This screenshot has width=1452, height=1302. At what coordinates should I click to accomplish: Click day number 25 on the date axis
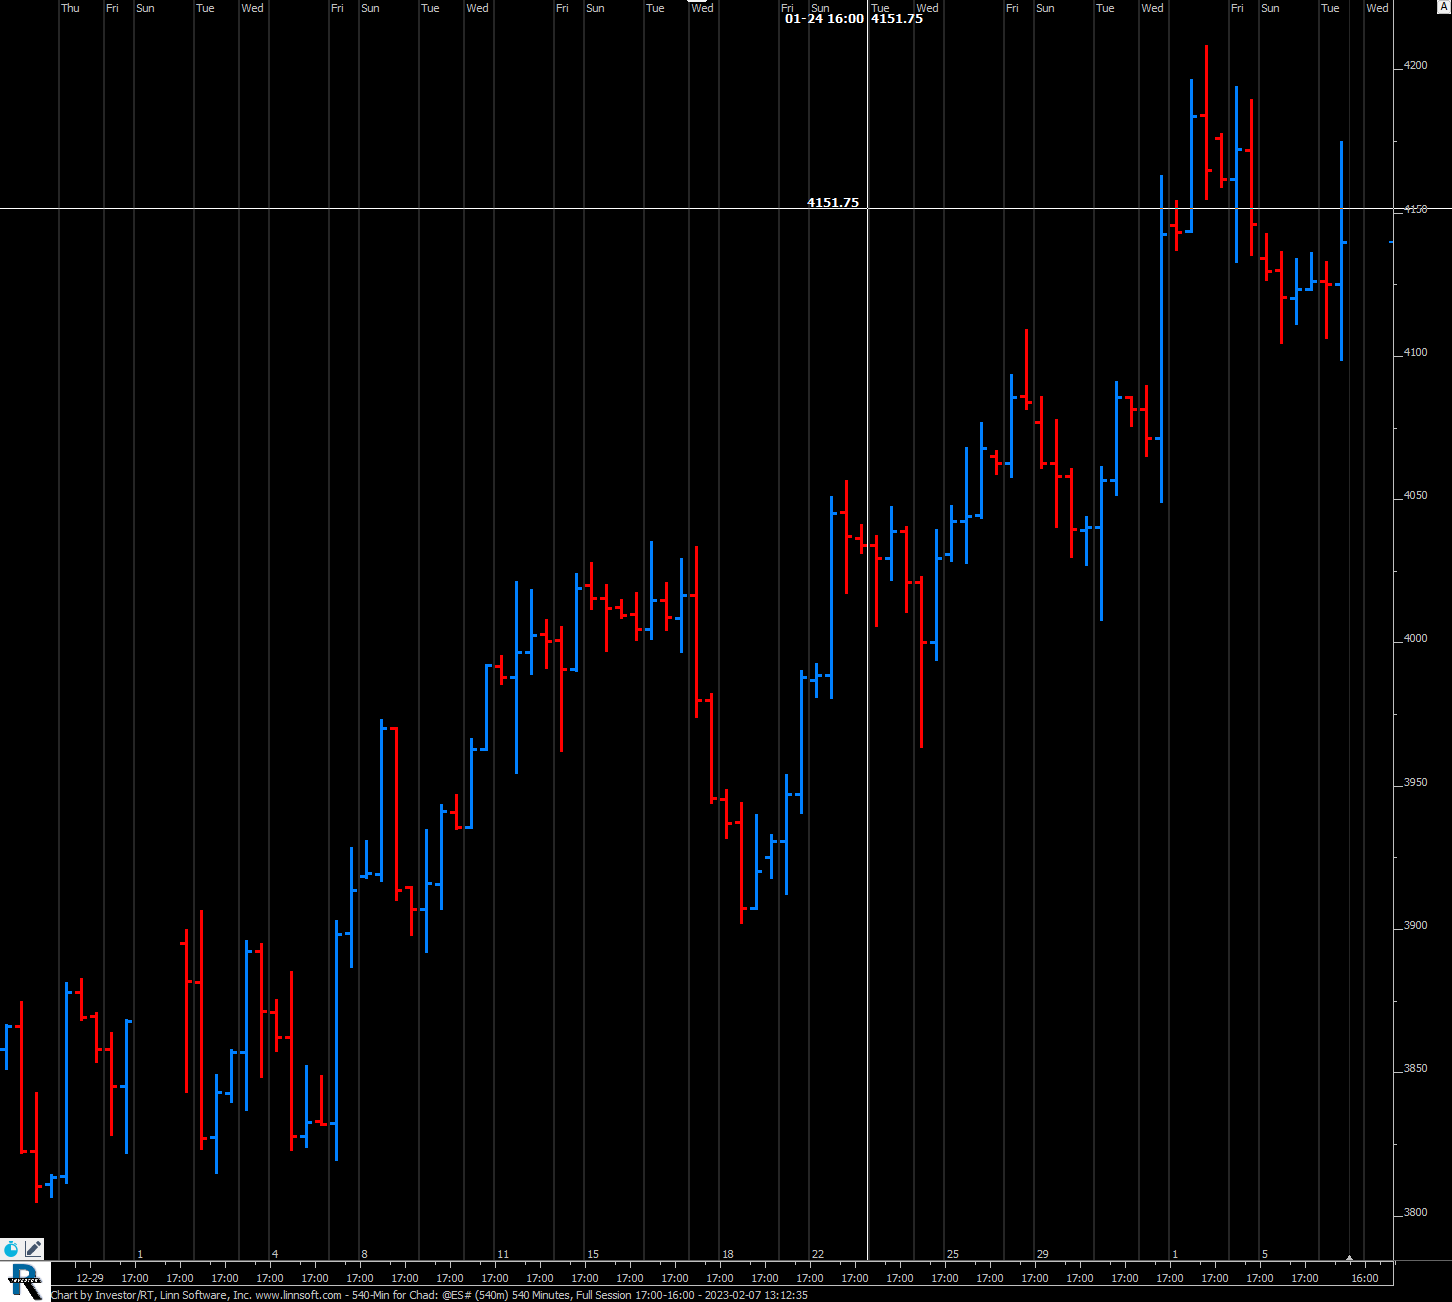(953, 1254)
